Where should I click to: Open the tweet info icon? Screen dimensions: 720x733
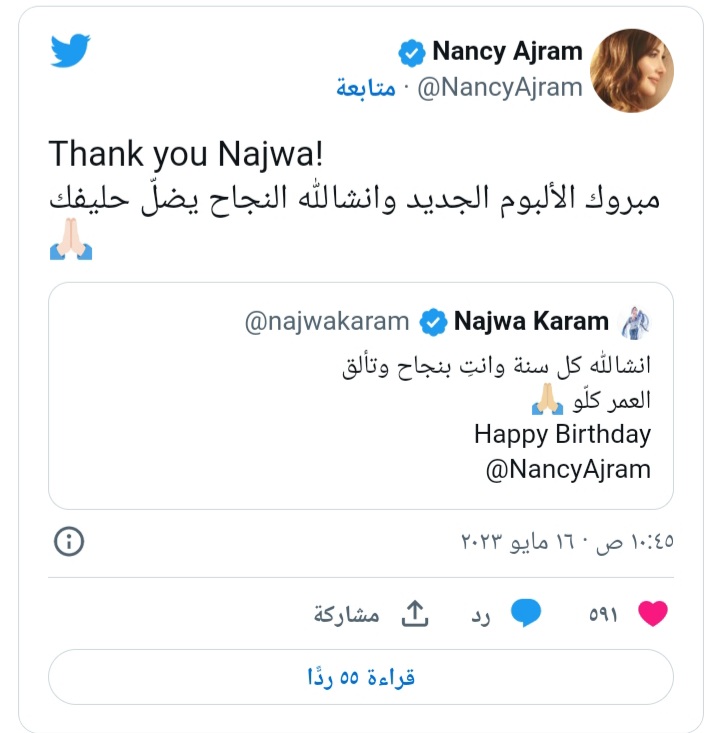point(69,542)
